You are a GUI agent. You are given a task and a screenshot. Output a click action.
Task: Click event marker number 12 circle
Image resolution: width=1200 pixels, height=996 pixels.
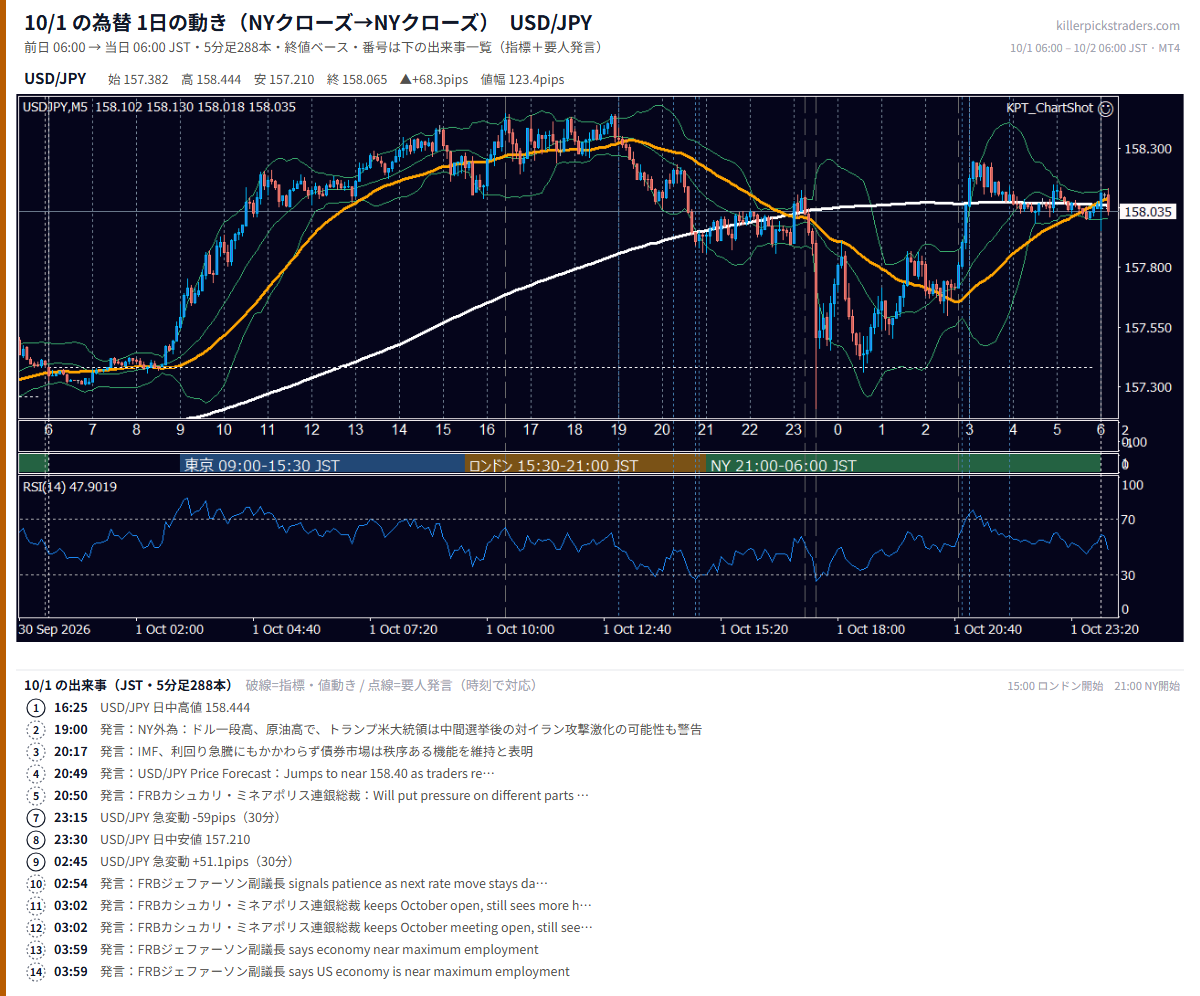(37, 928)
